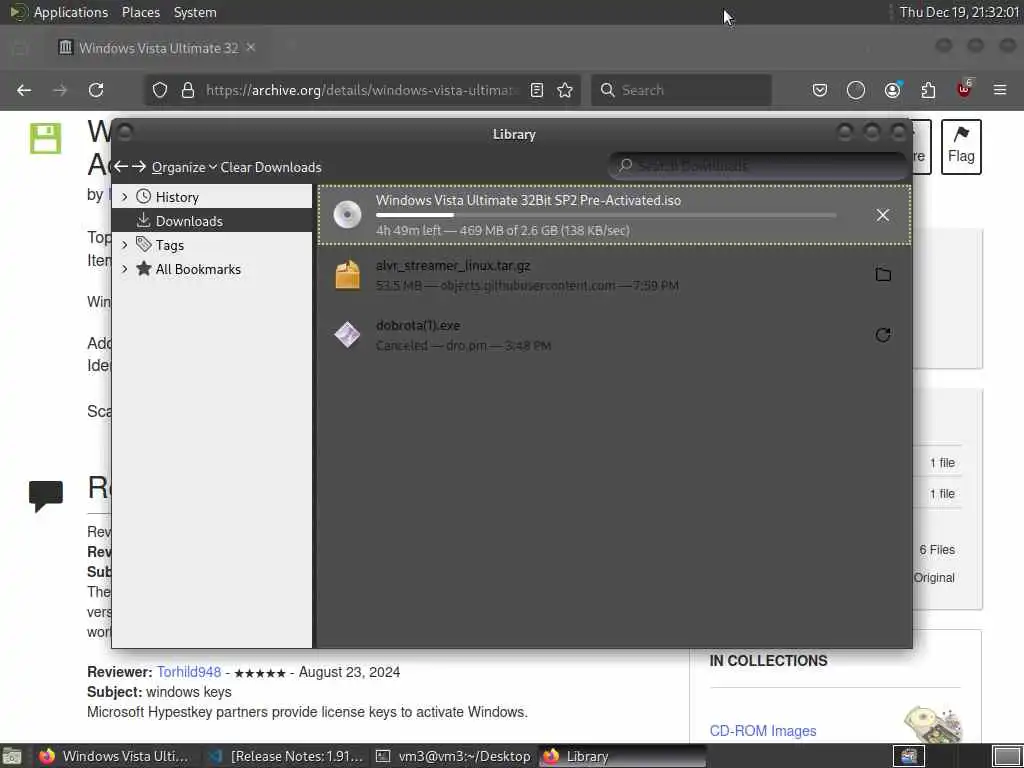Screen dimensions: 1024x768
Task: Open the Firefox hamburger menu
Action: coord(1000,90)
